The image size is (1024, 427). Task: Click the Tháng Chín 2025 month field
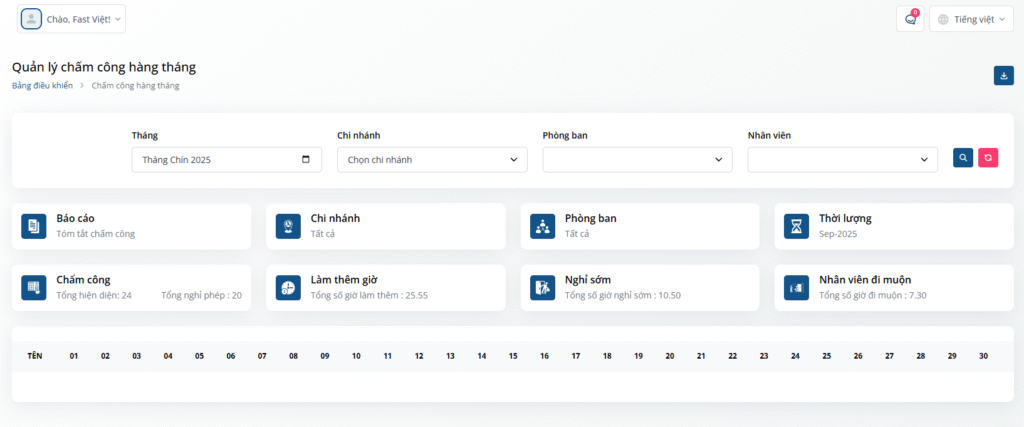click(227, 159)
